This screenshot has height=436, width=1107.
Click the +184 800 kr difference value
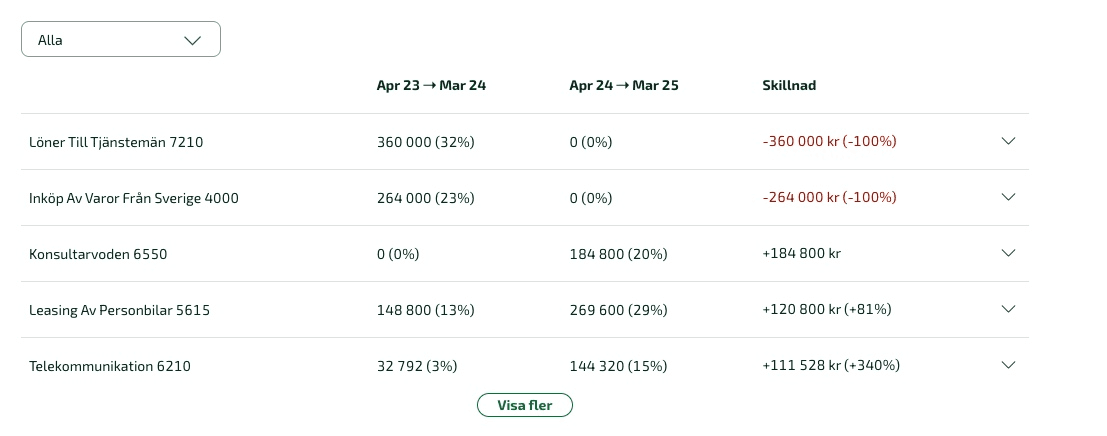point(801,253)
